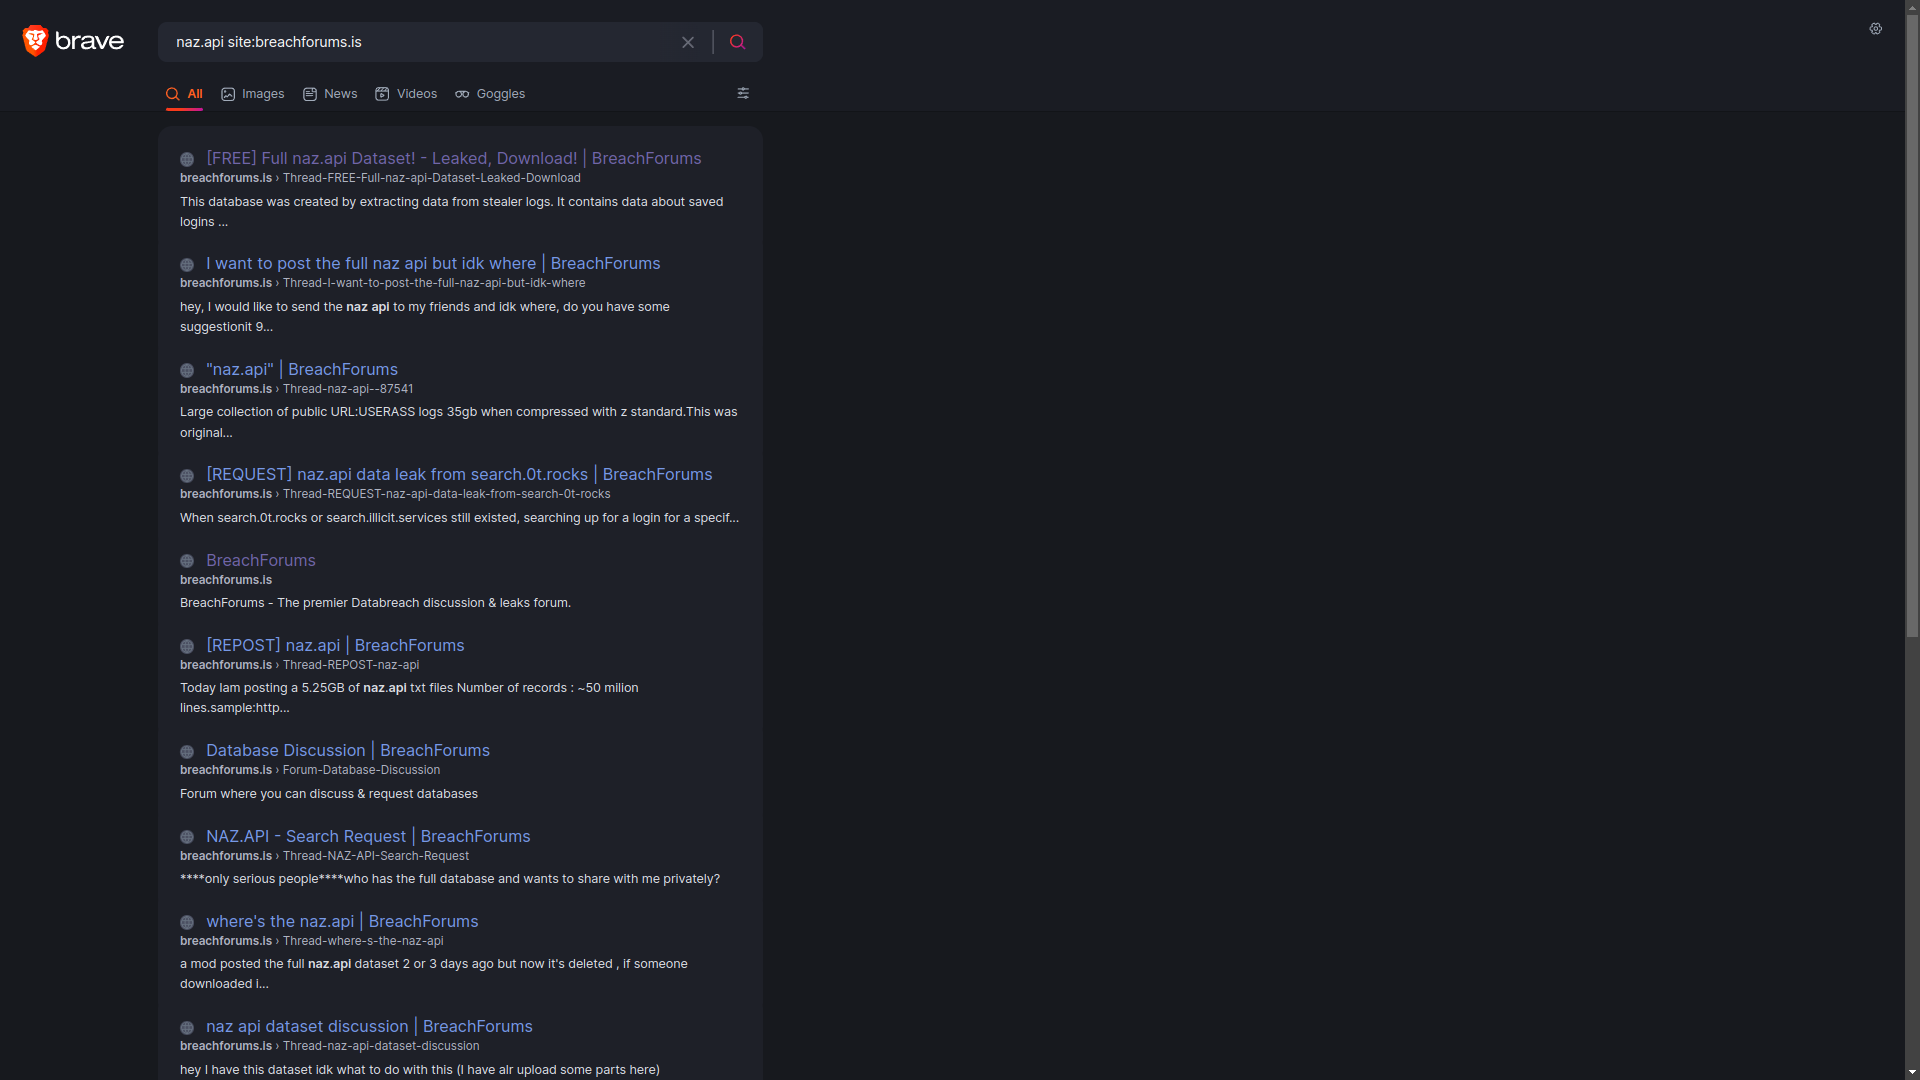
Task: Clear the search query with X icon
Action: click(x=688, y=42)
